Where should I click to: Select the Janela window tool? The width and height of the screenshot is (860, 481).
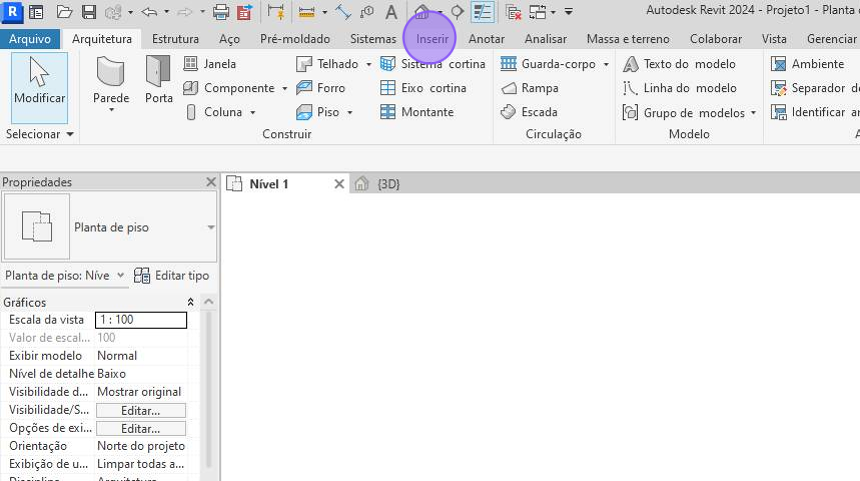tap(210, 64)
